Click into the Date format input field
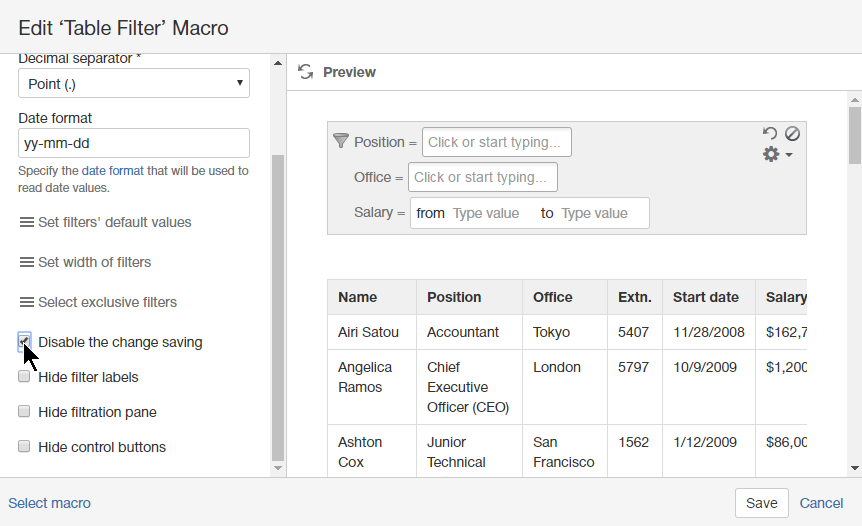This screenshot has width=862, height=526. 134,143
